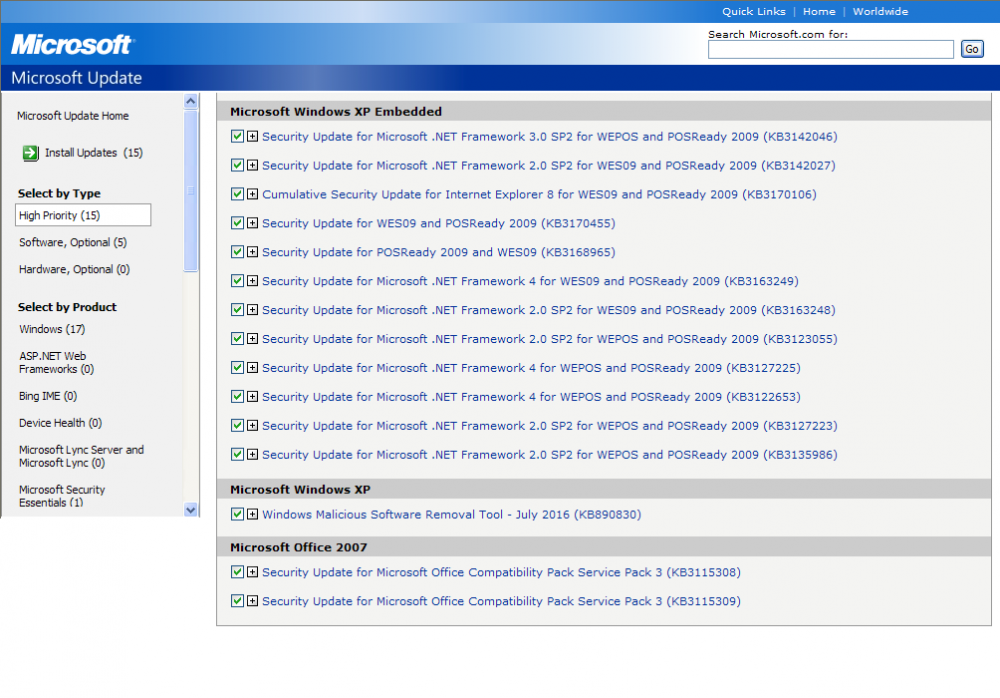Screen dimensions: 1000x698
Task: Expand details for KB3142027 with plus icon
Action: 253,165
